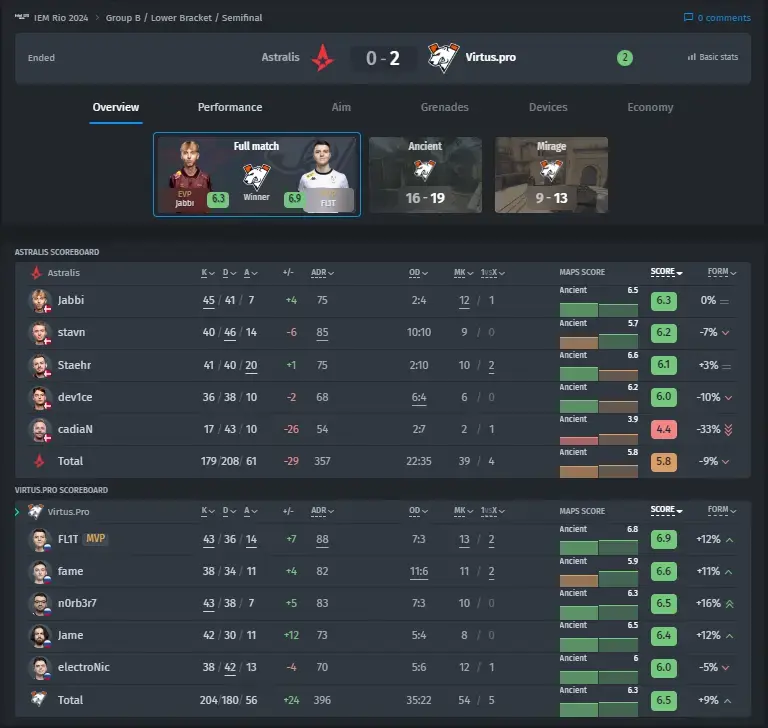The width and height of the screenshot is (768, 728).
Task: Click electroNic's player avatar
Action: 40,668
